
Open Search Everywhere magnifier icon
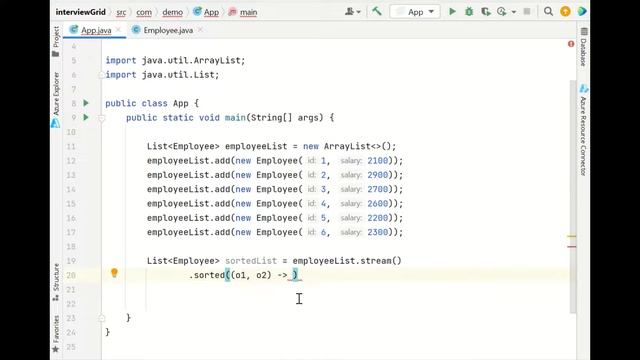click(x=548, y=11)
